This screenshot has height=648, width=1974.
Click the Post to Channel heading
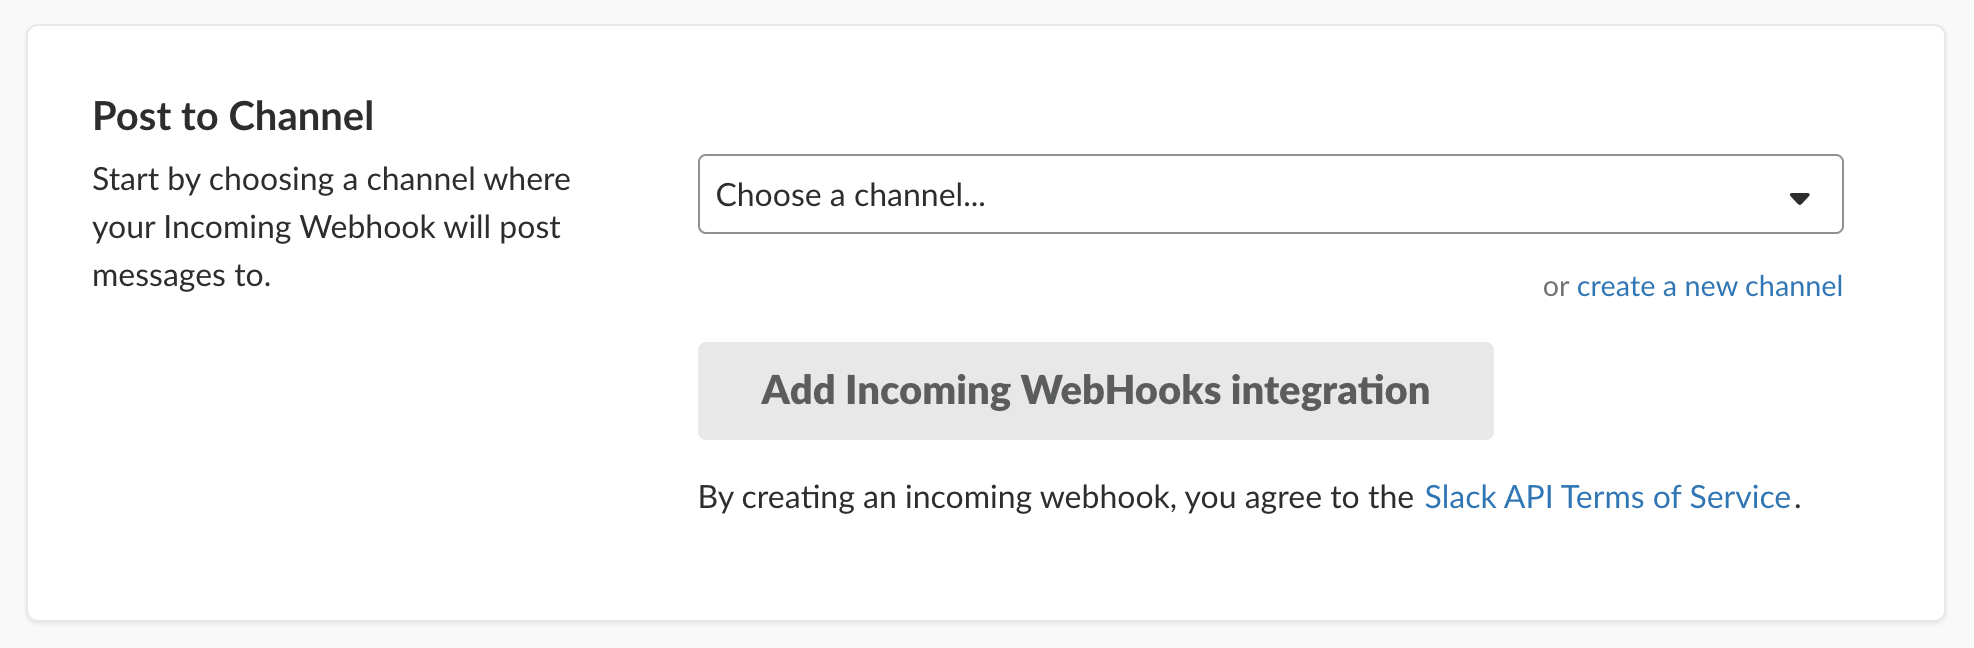point(233,117)
